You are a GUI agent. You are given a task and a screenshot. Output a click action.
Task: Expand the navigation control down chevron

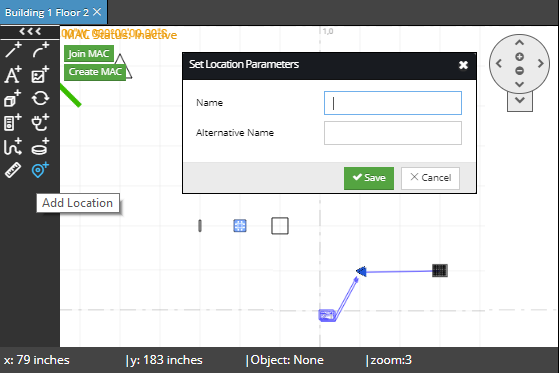520,100
